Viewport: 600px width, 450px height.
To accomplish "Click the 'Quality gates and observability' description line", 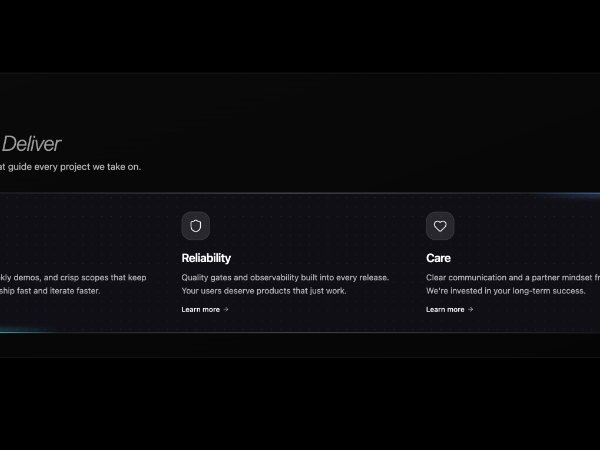I will click(x=285, y=277).
